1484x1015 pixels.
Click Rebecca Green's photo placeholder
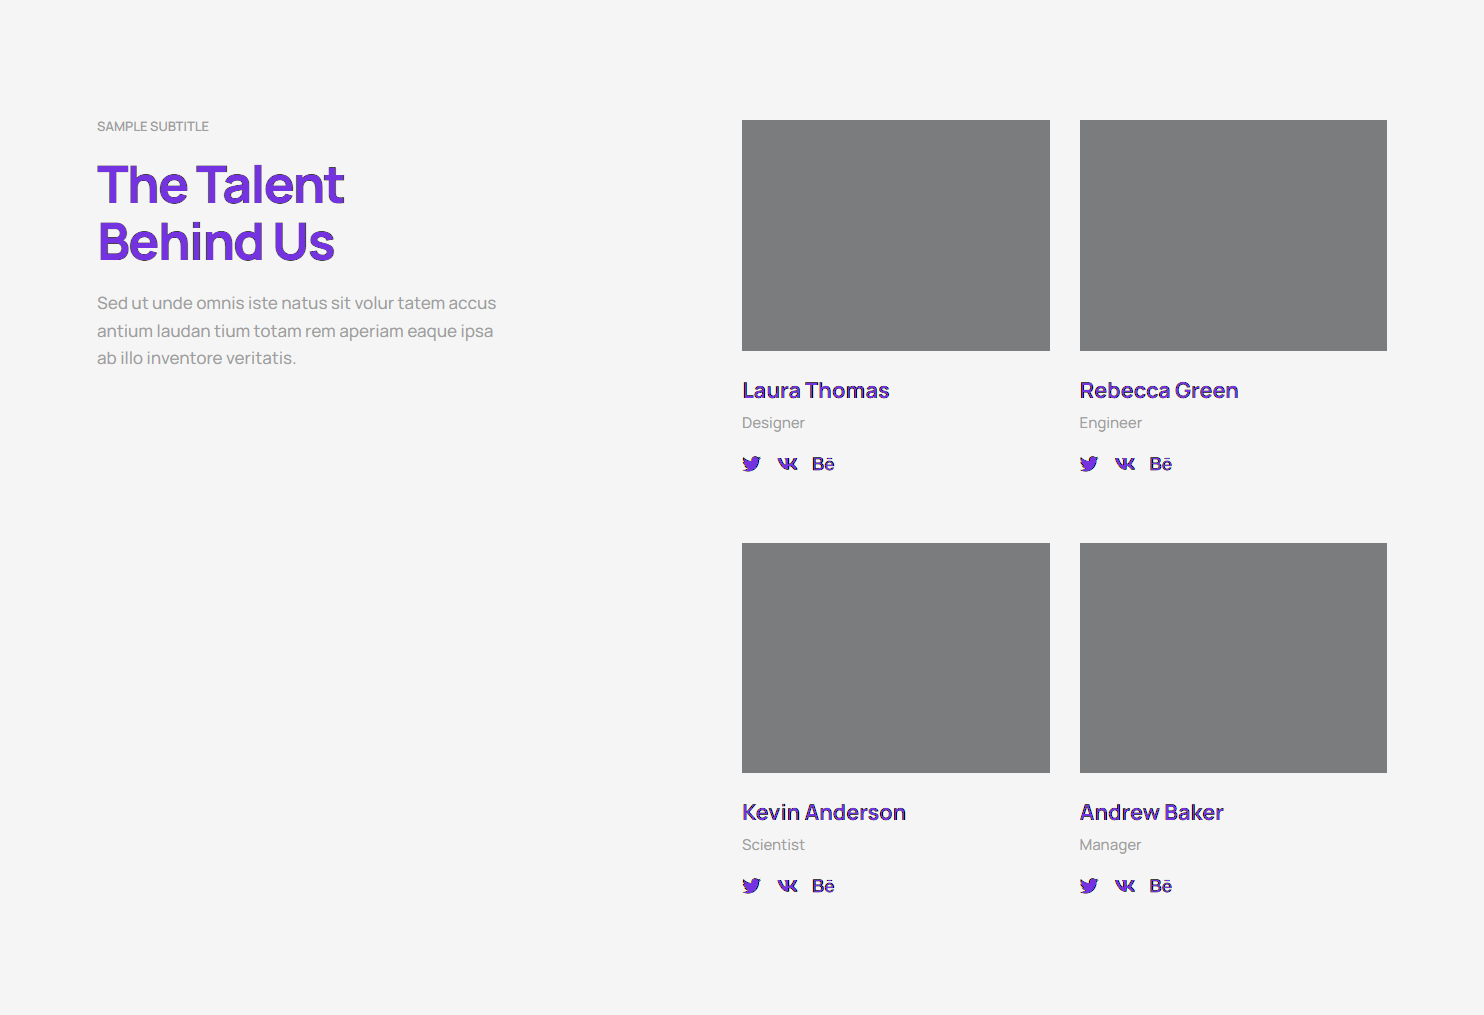(x=1233, y=235)
